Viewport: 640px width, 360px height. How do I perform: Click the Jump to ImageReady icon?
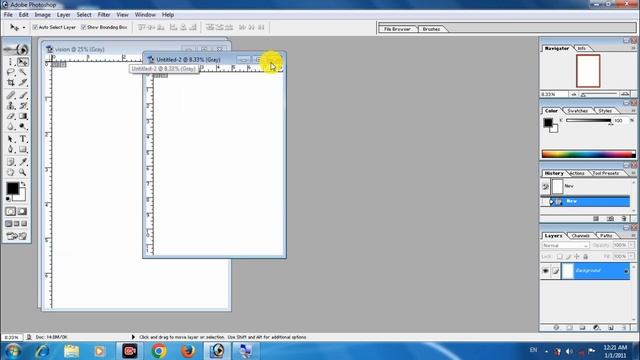(x=16, y=236)
